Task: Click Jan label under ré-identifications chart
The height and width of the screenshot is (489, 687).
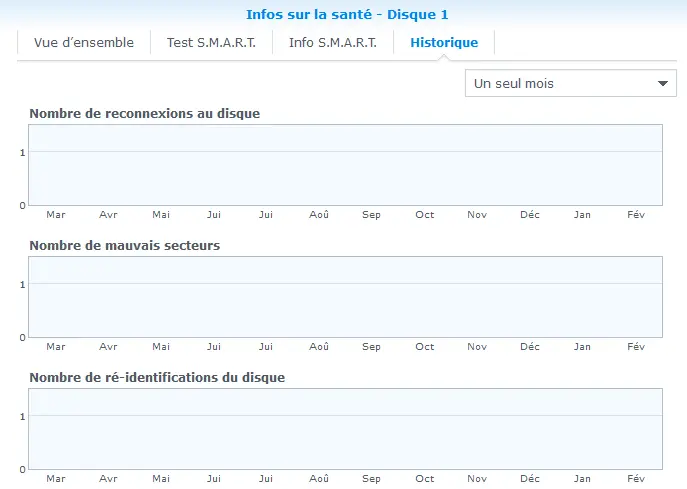Action: point(582,478)
